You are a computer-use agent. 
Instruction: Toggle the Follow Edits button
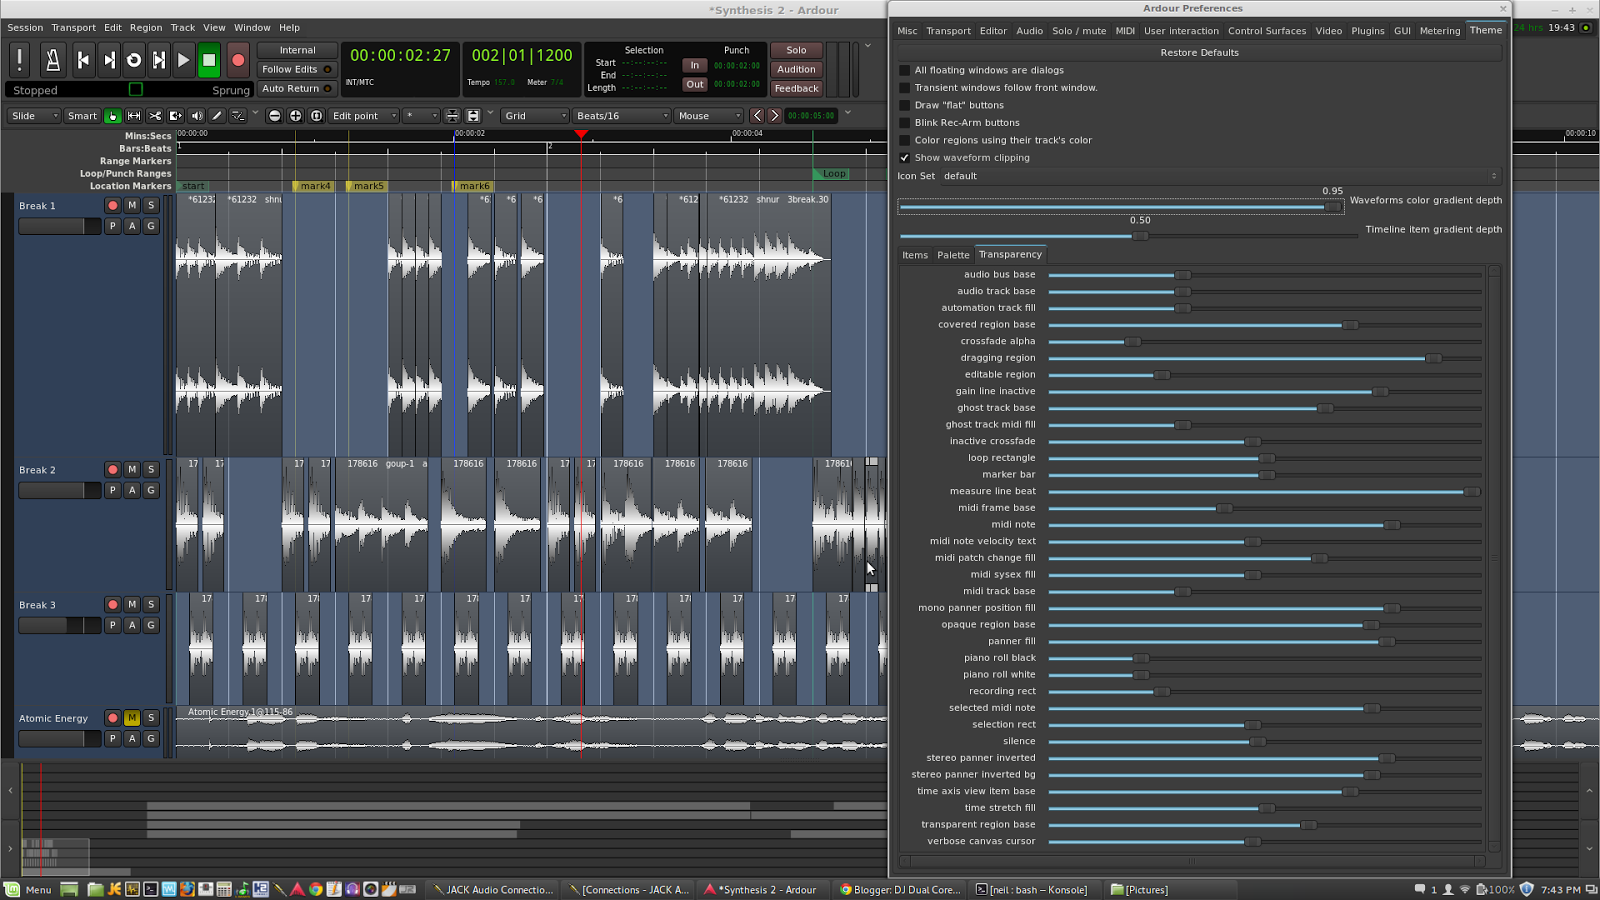tap(296, 69)
